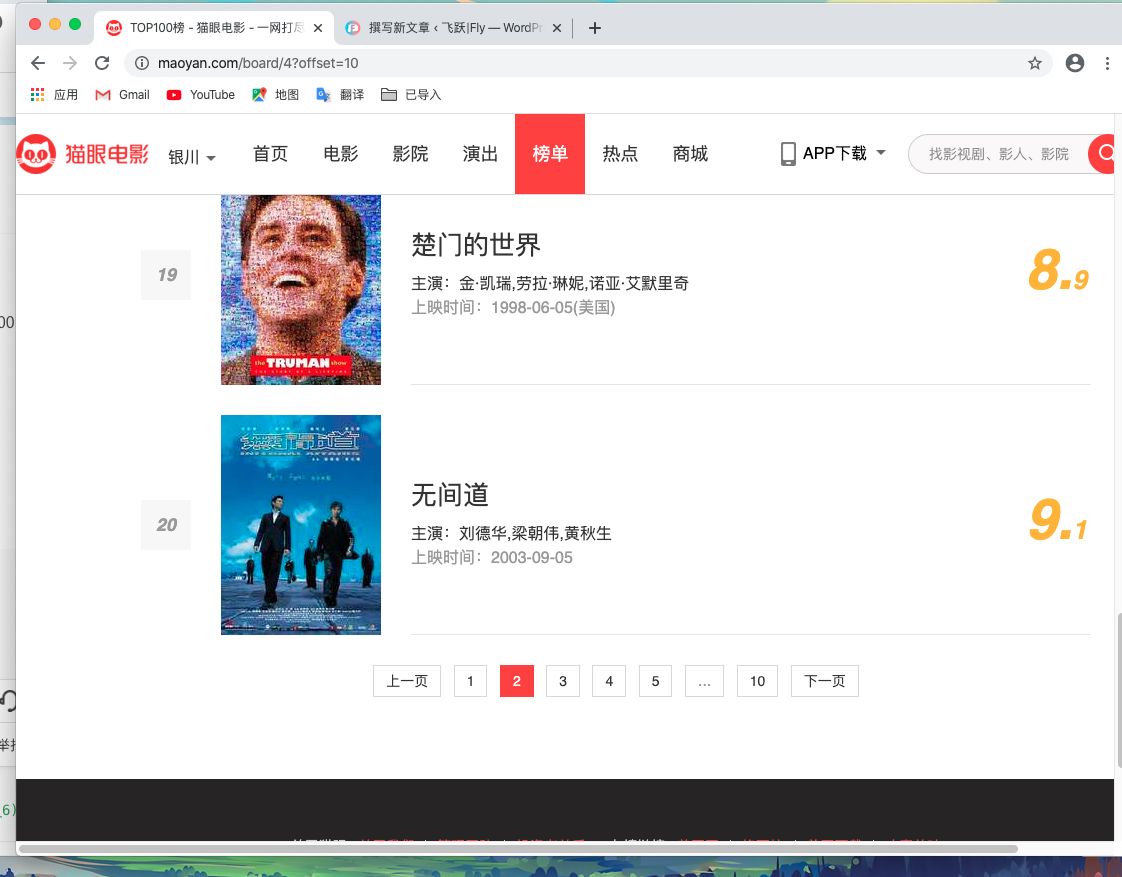Go to the 影院 nav item
Viewport: 1122px width, 877px height.
click(410, 154)
